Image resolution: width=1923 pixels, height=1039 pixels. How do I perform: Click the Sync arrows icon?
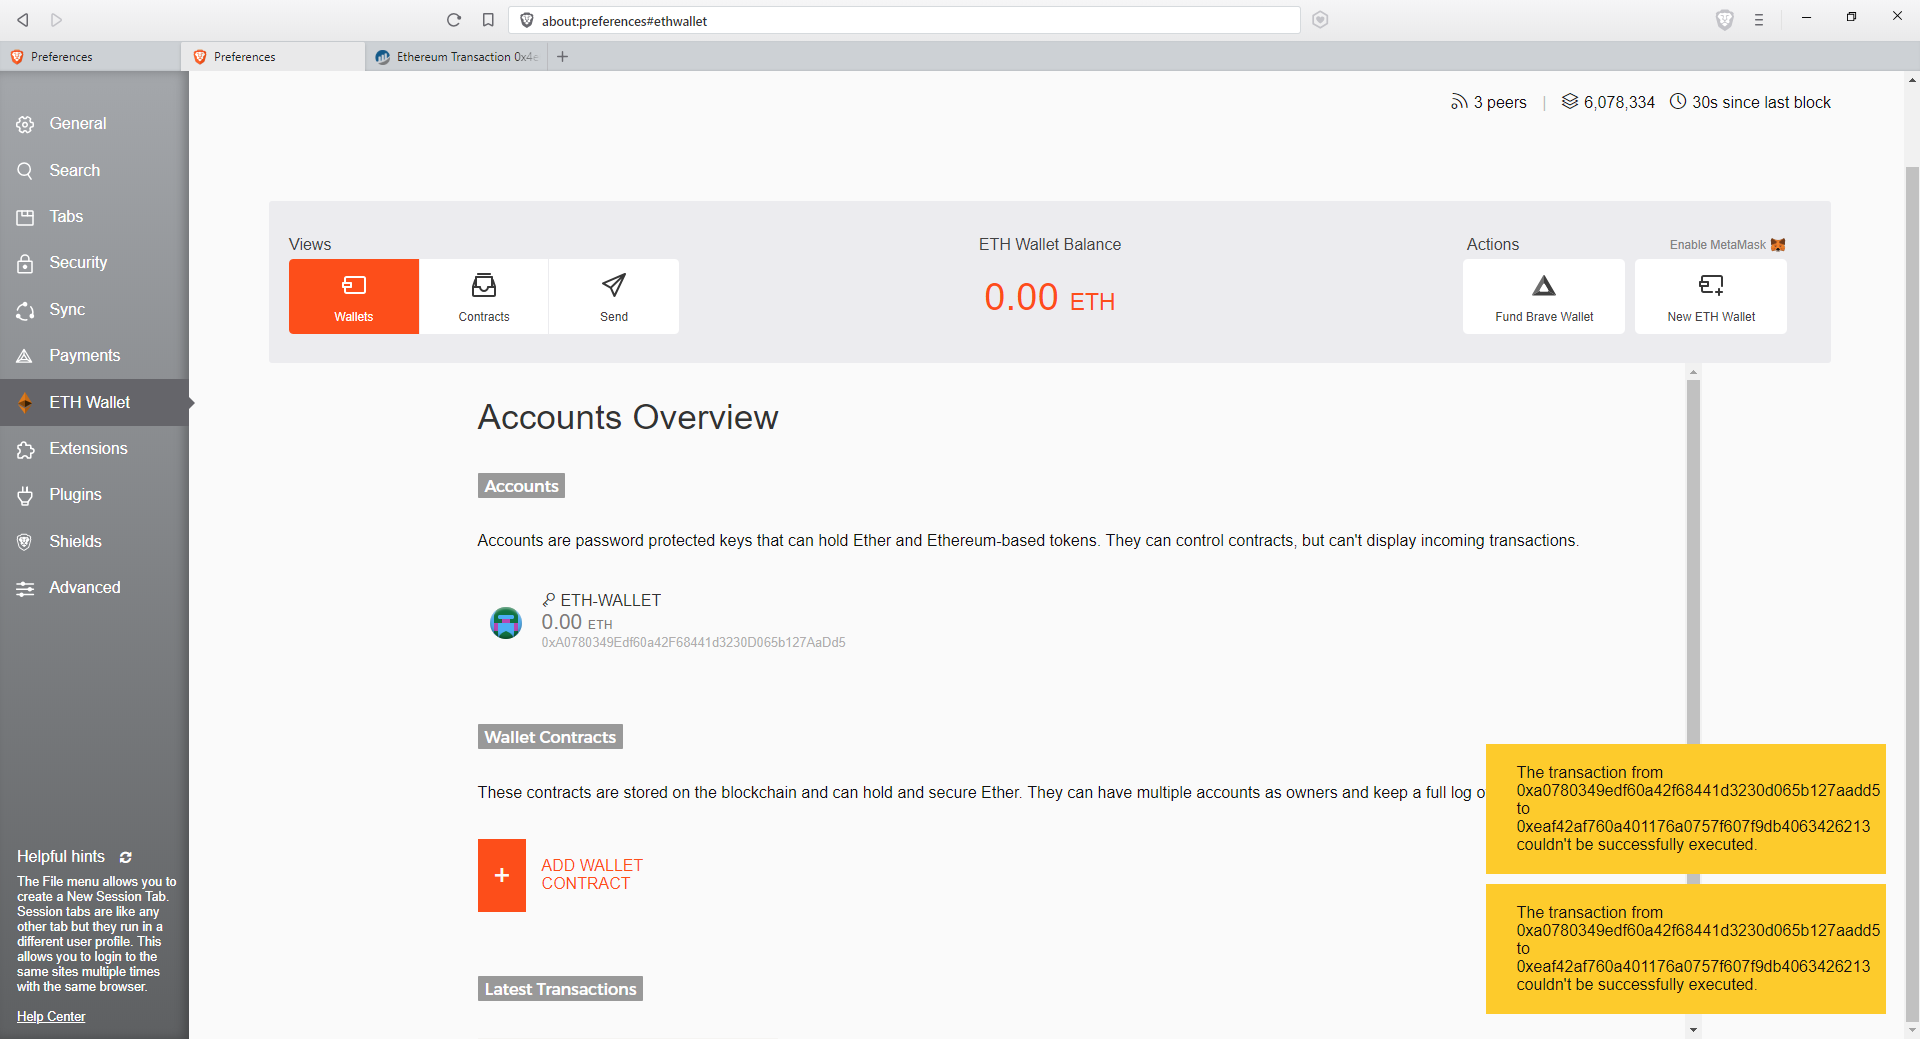pyautogui.click(x=25, y=310)
